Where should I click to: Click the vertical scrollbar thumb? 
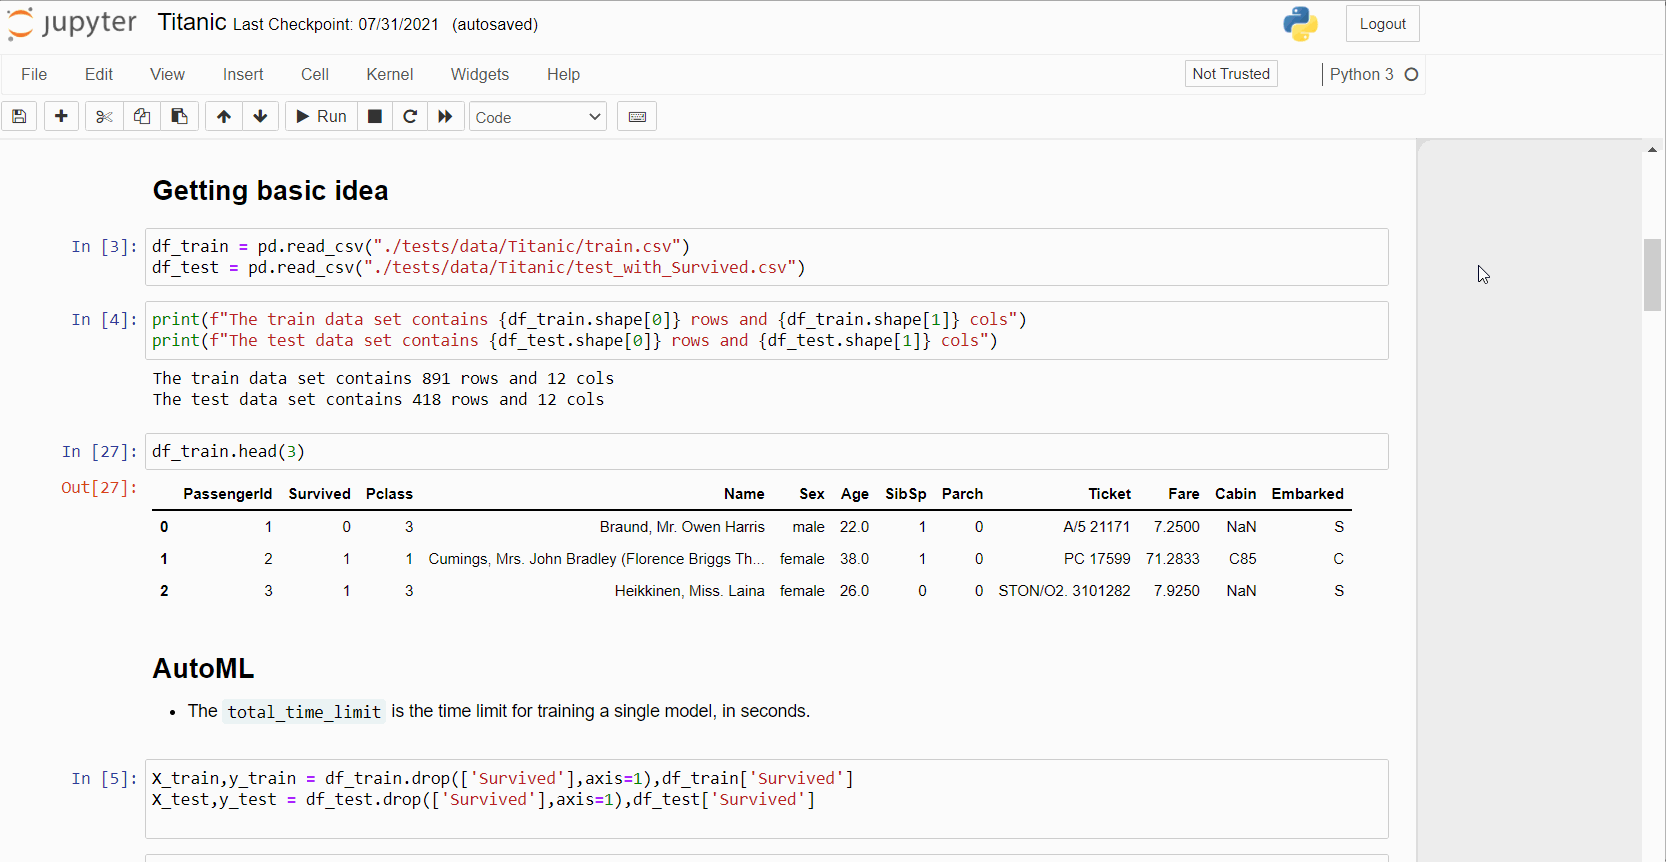(1652, 275)
